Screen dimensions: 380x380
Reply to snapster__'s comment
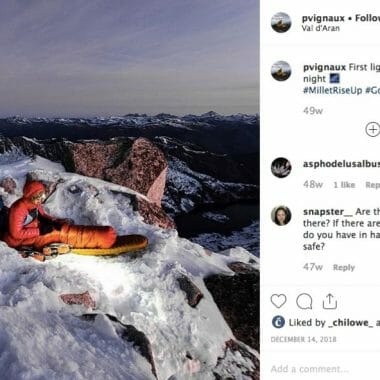pyautogui.click(x=344, y=267)
